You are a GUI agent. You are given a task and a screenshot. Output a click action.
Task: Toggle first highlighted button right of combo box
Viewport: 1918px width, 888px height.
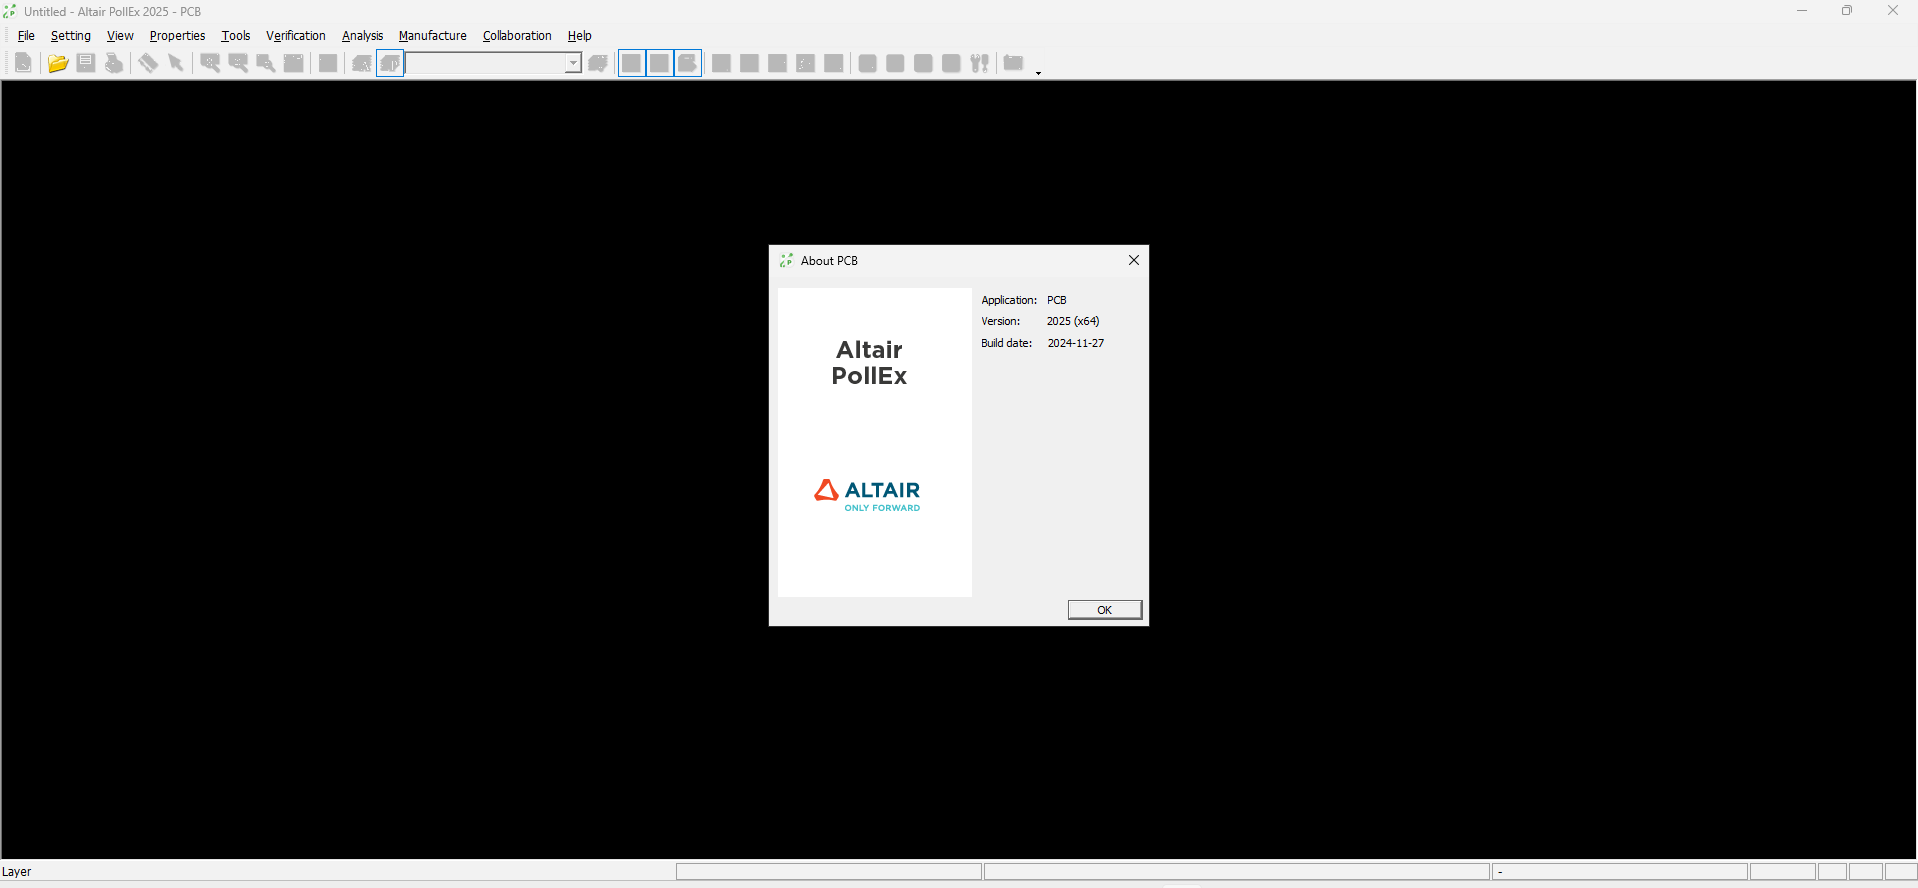point(632,64)
